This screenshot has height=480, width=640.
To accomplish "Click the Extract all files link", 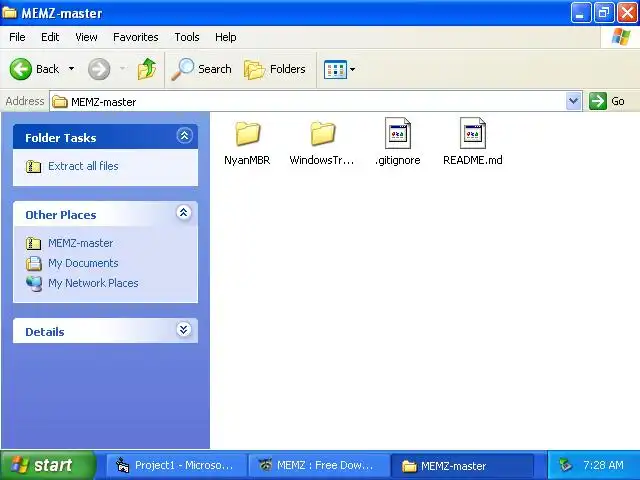I will pos(83,166).
